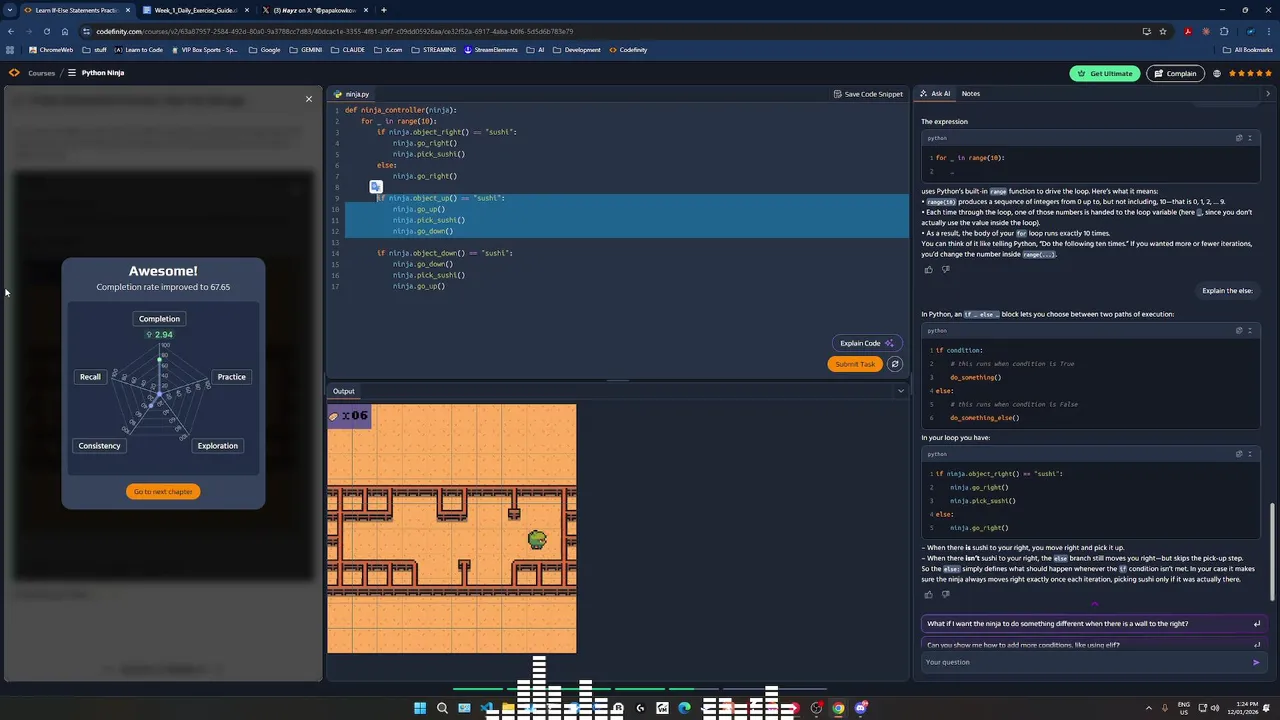Select the Exploration radar label
The image size is (1280, 720).
point(217,446)
